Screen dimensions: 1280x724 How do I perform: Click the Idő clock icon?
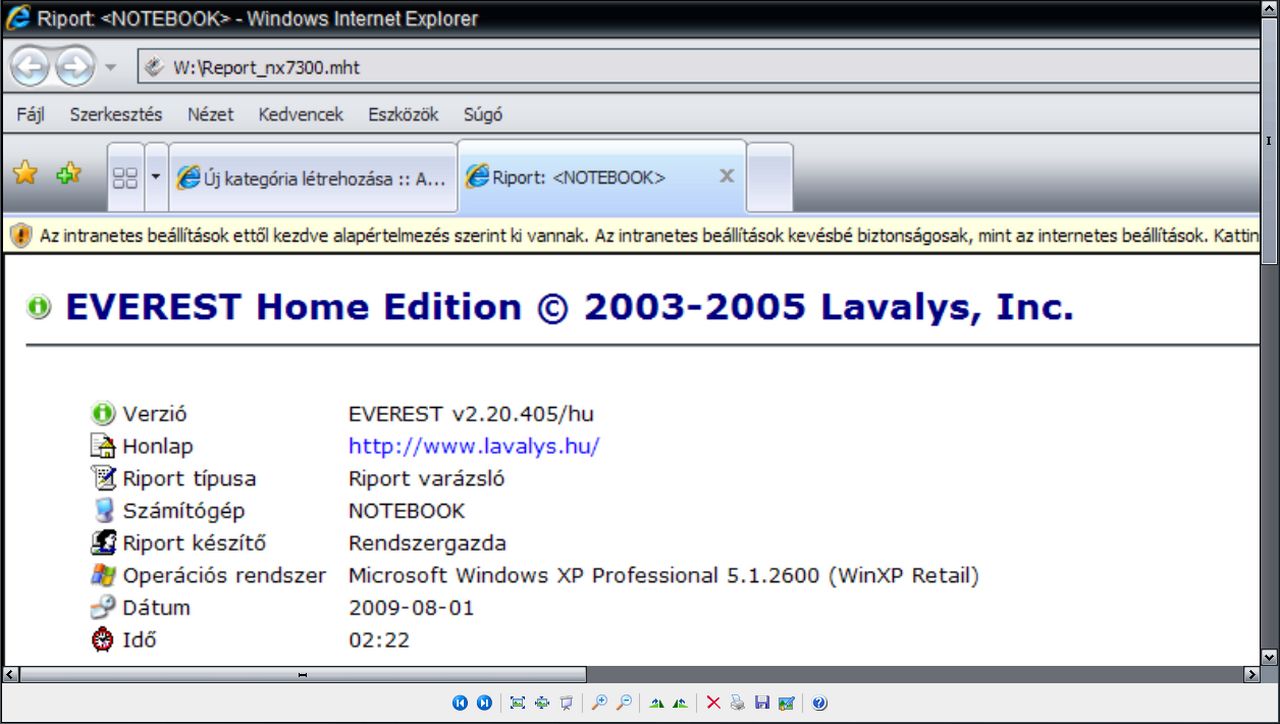tap(103, 640)
